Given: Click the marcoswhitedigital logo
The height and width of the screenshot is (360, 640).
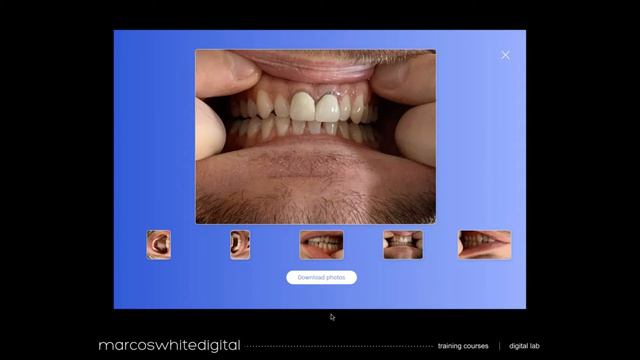Looking at the screenshot, I should click(169, 345).
